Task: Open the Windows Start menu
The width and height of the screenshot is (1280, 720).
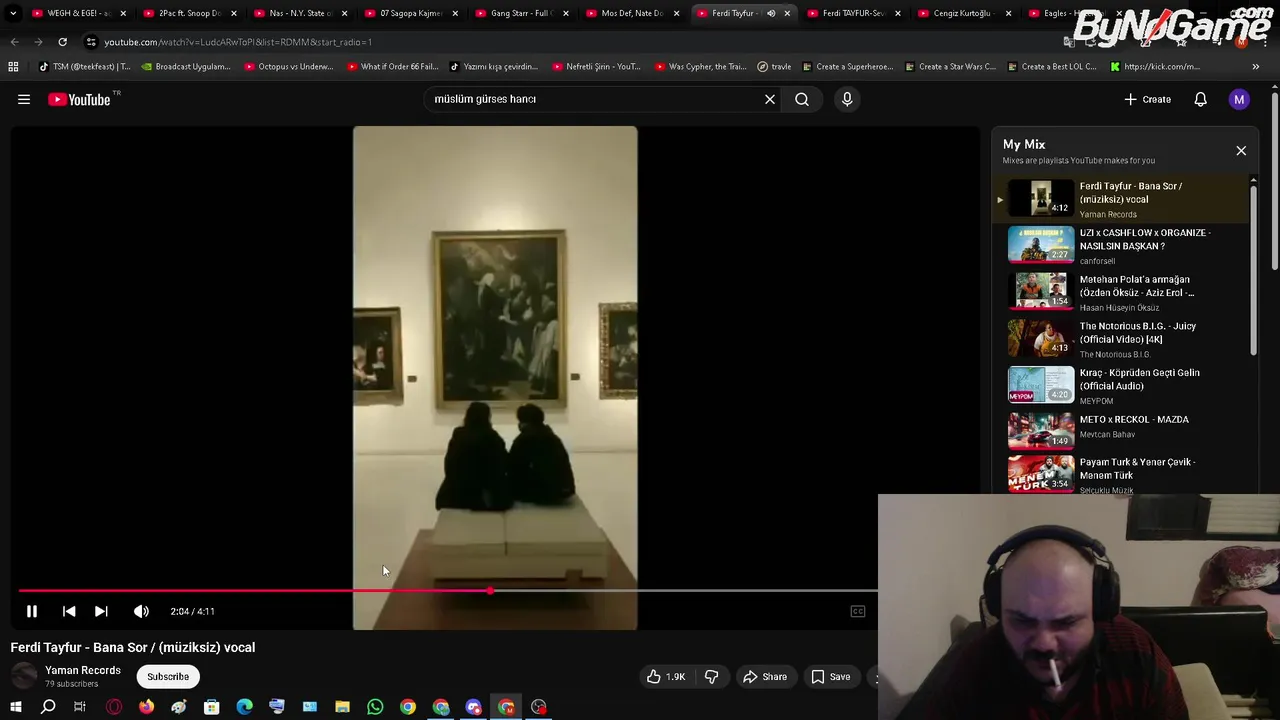Action: [16, 708]
